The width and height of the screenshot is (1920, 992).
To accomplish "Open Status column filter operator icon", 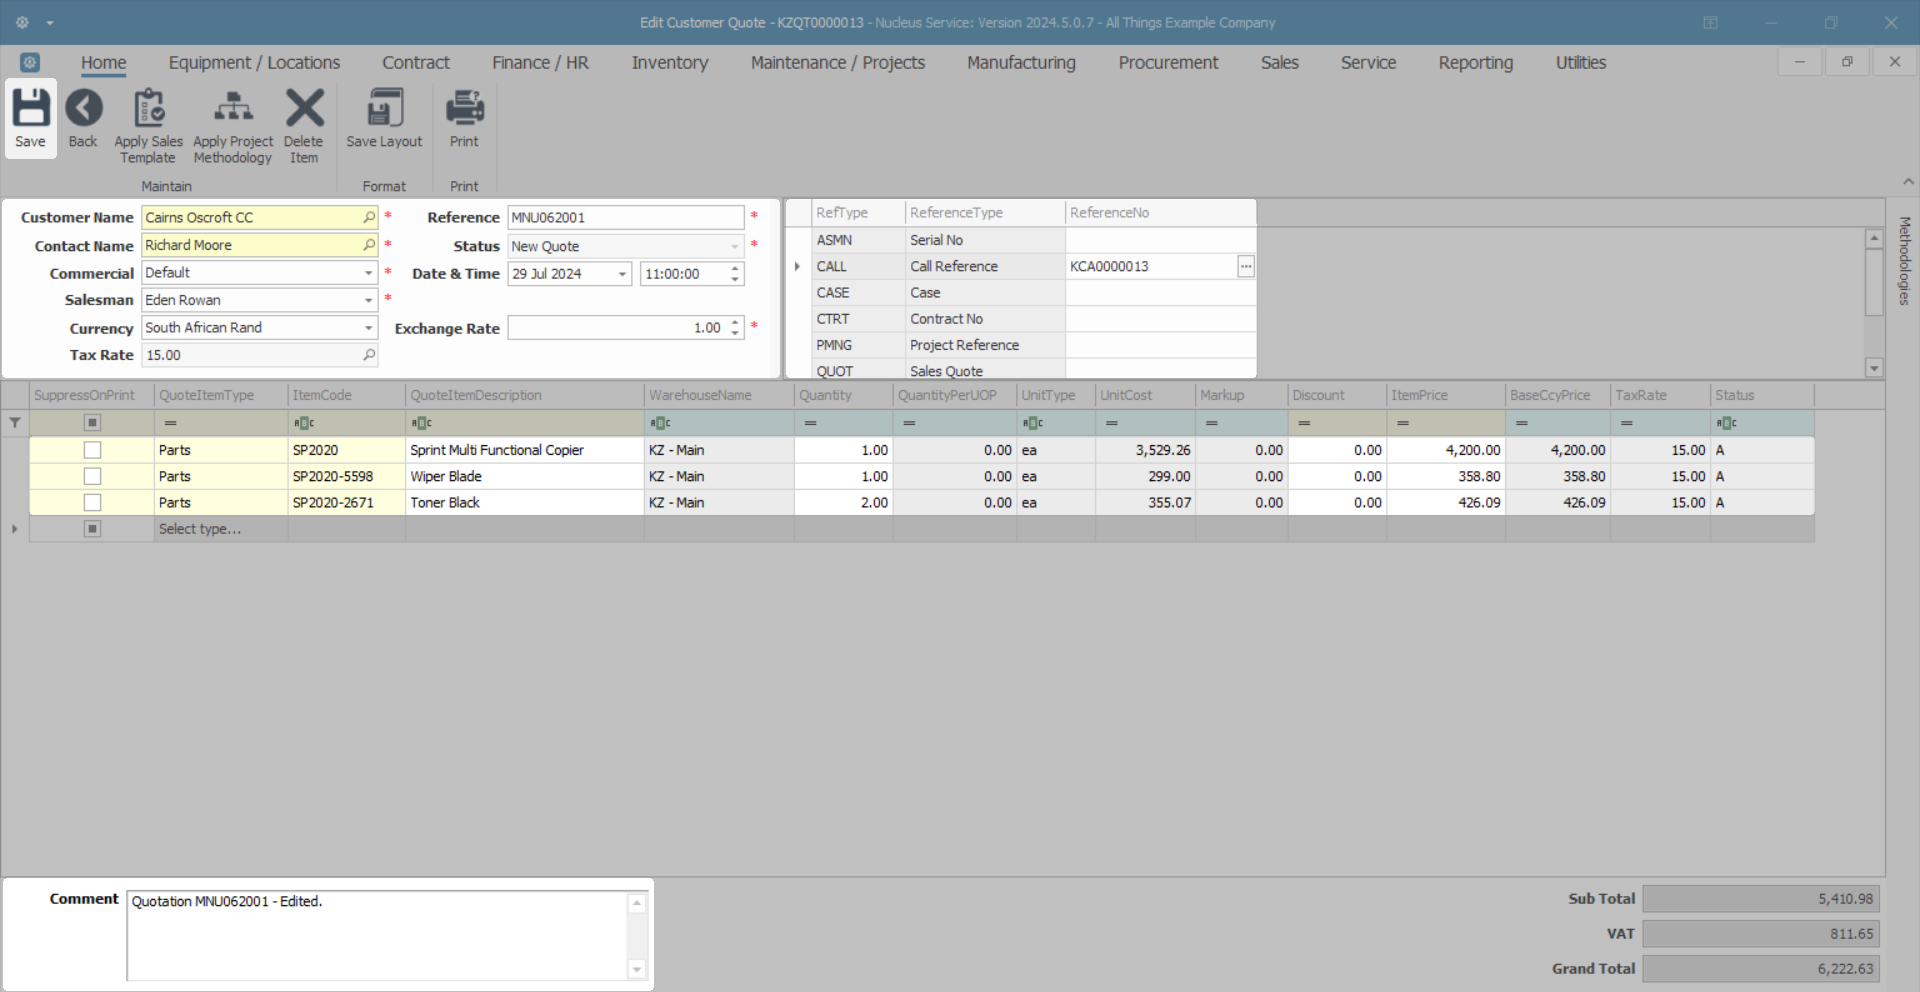I will coord(1727,423).
